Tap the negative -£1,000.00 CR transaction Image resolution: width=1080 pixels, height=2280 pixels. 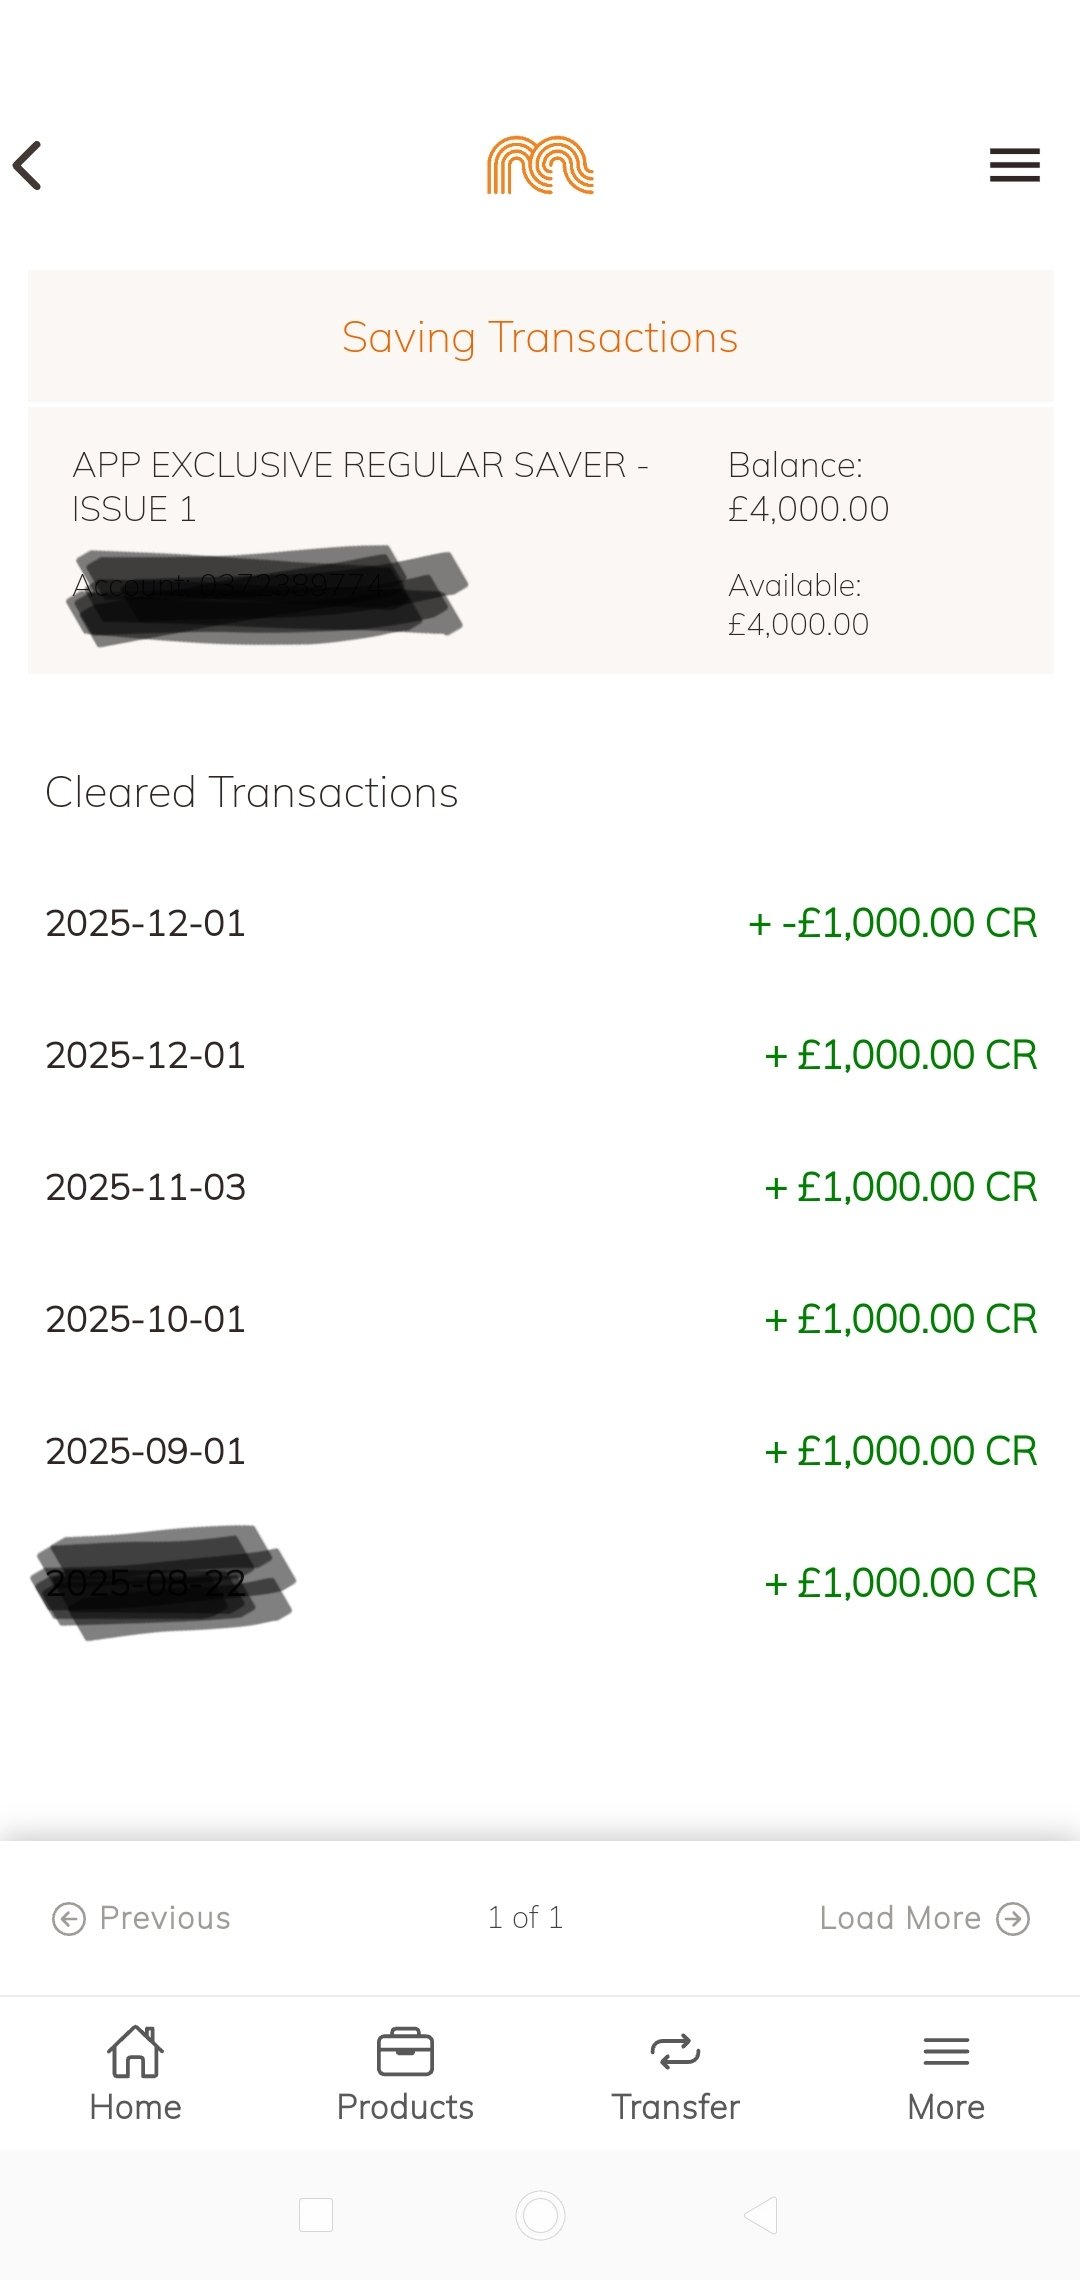tap(892, 923)
